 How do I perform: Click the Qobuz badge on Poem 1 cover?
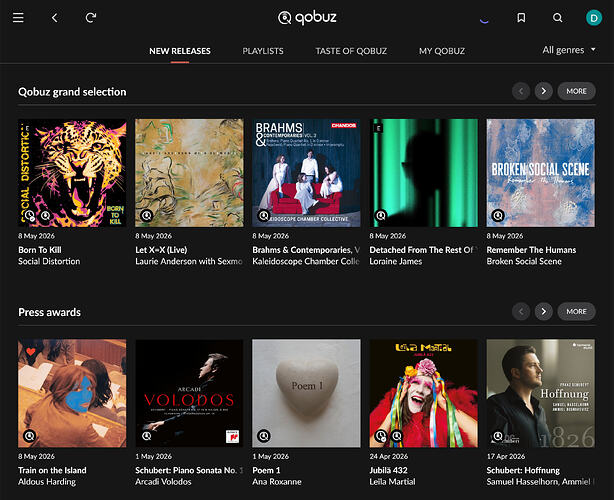(x=264, y=435)
